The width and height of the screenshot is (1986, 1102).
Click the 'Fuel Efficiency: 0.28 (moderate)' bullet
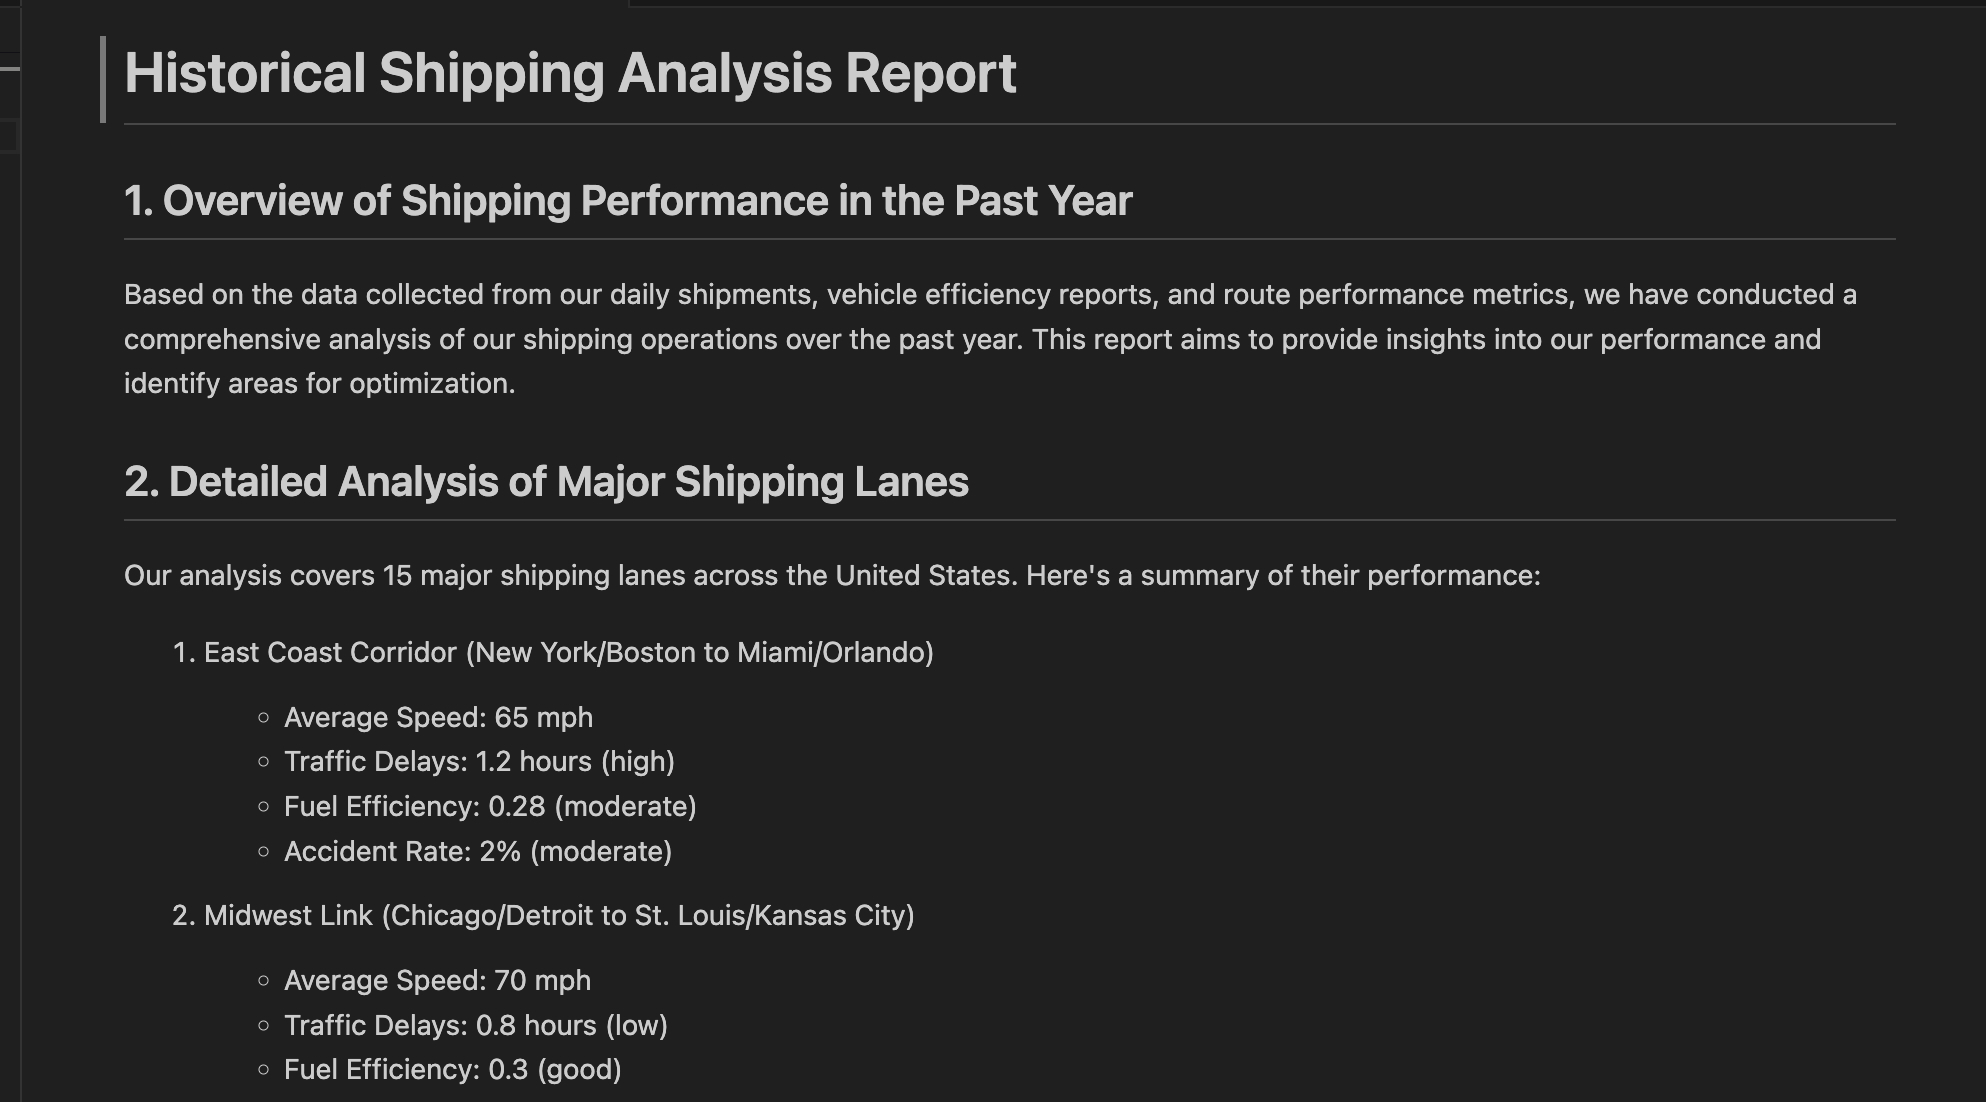pyautogui.click(x=490, y=807)
